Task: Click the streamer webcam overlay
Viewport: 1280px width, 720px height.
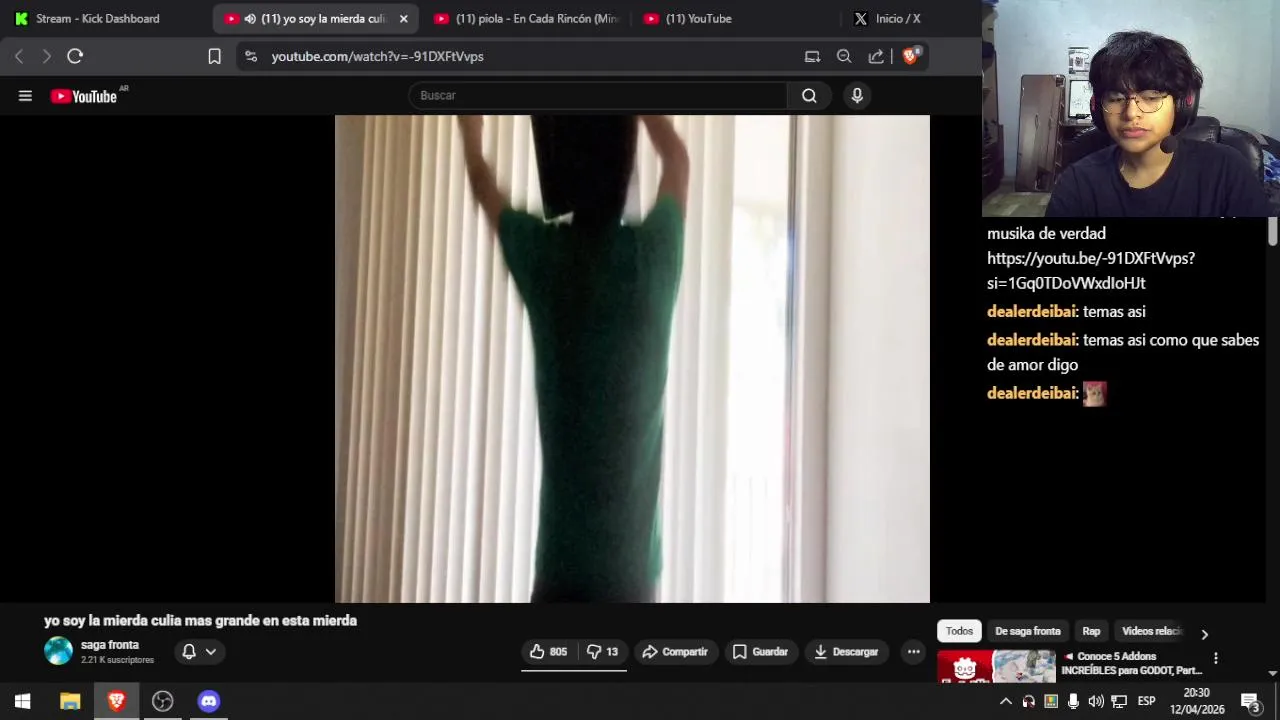Action: click(1131, 108)
